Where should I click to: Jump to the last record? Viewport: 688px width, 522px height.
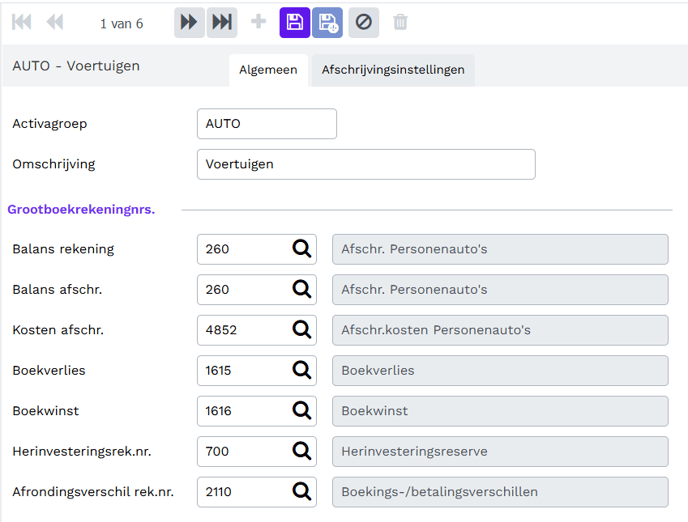[222, 22]
